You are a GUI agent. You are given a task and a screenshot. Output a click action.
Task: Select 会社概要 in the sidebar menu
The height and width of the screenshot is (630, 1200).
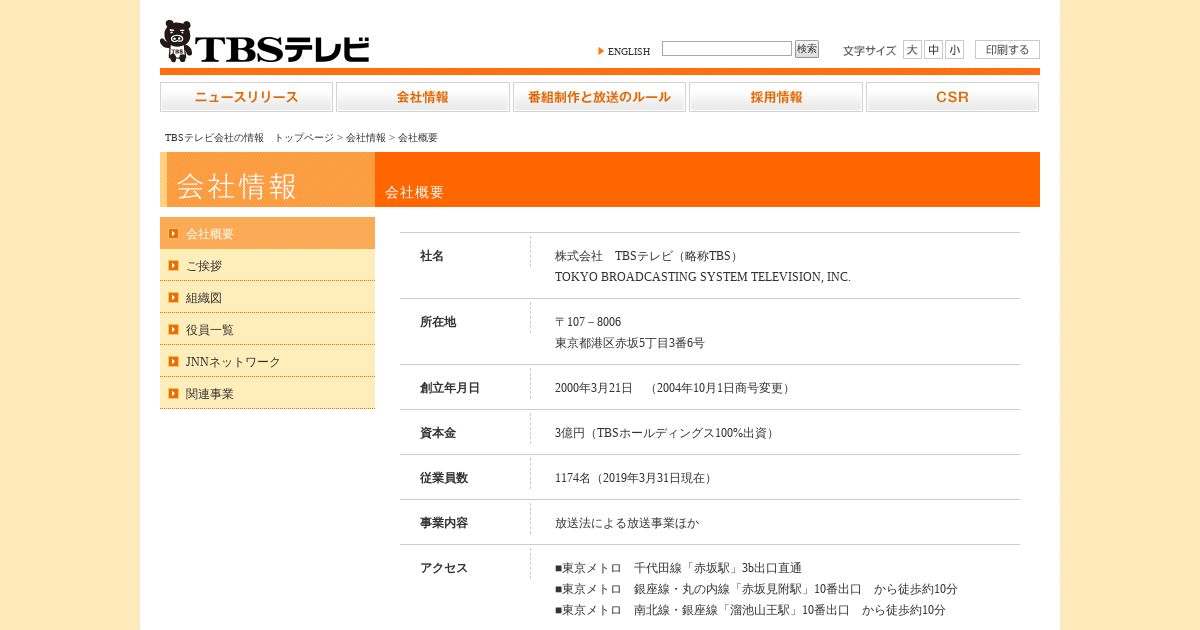[x=267, y=233]
